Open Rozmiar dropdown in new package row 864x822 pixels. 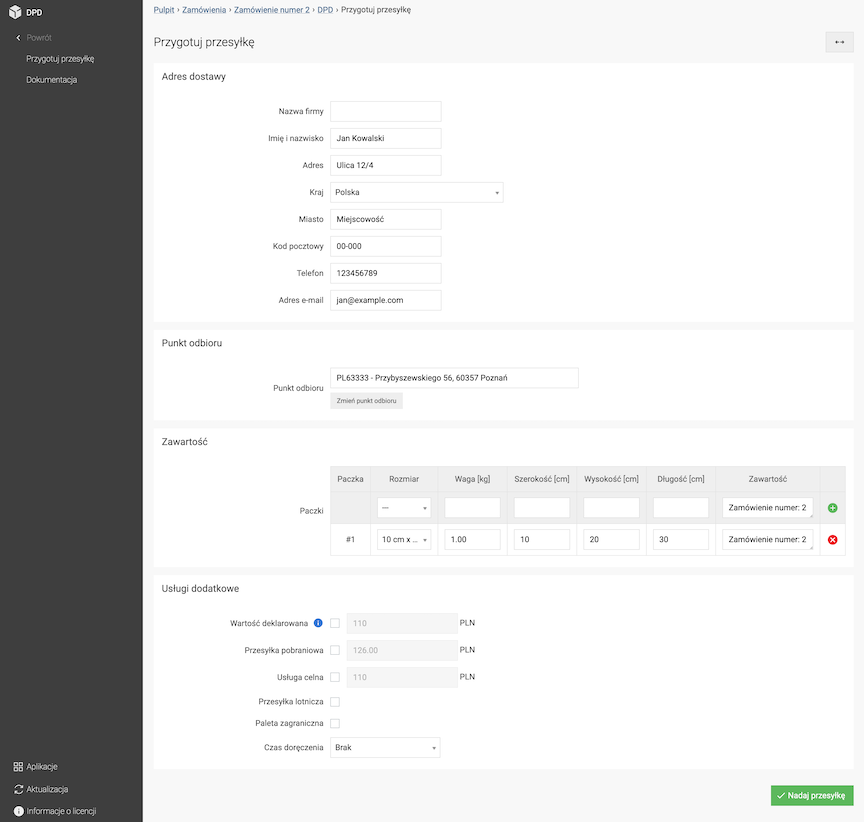click(x=404, y=508)
